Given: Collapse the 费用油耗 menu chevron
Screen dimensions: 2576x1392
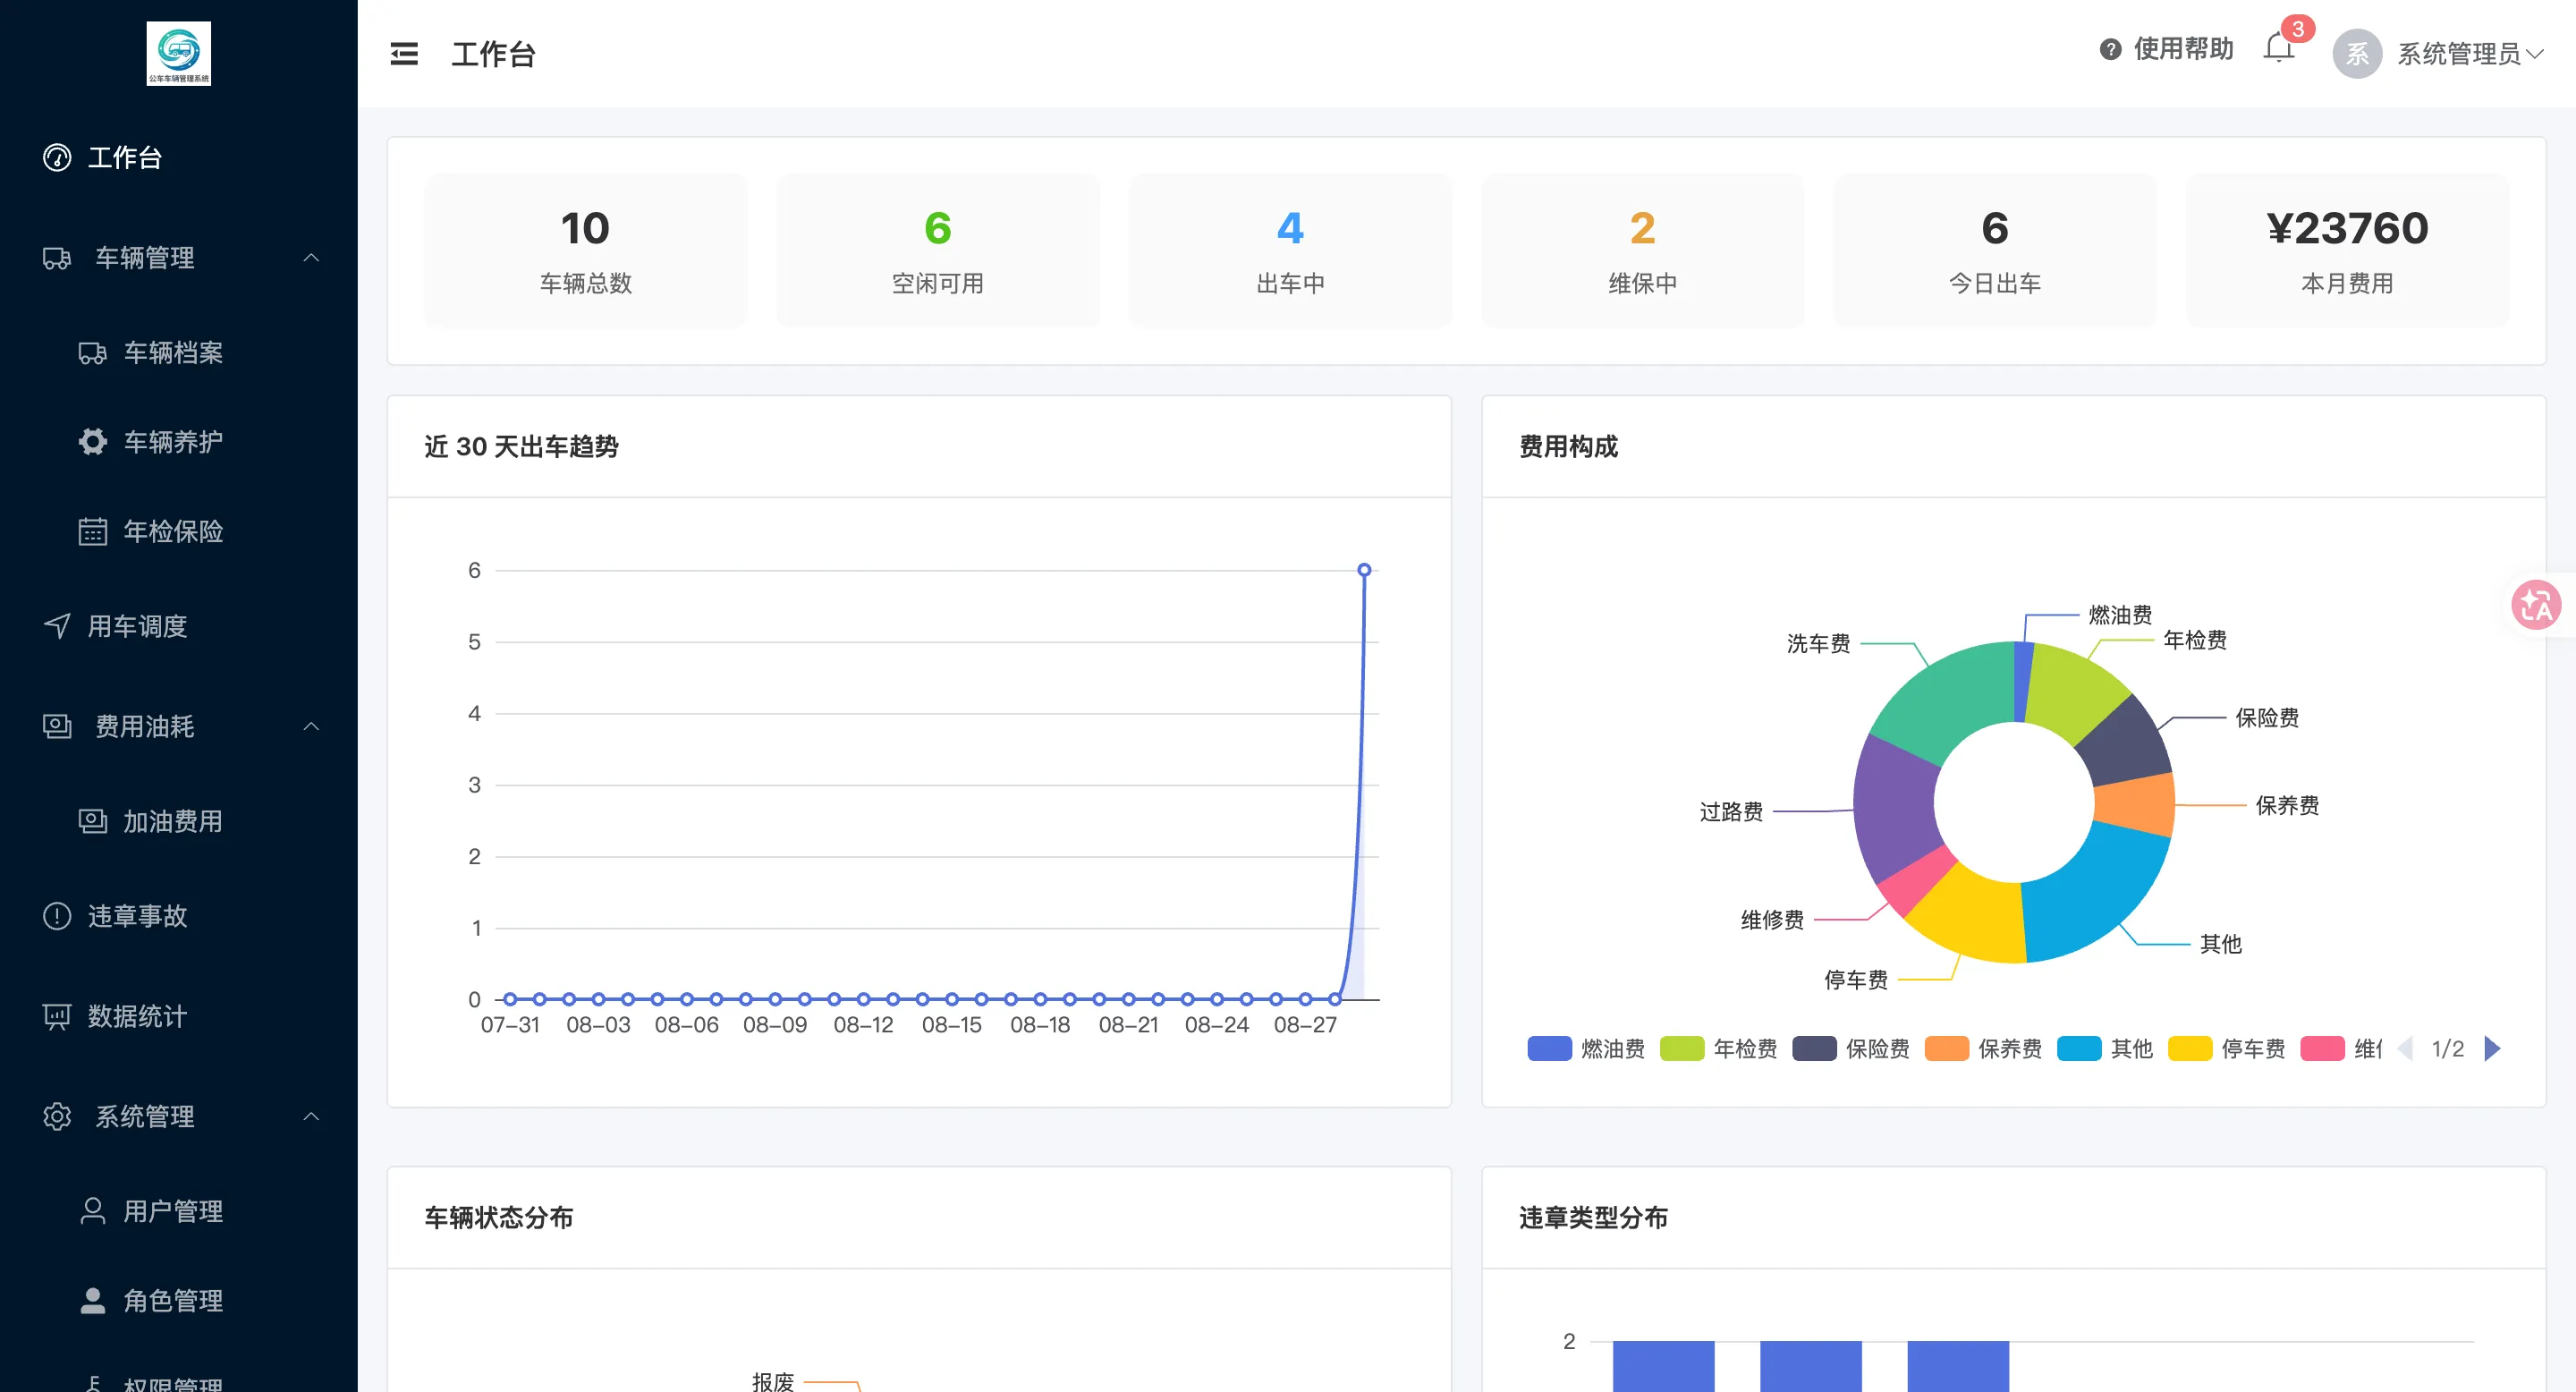Looking at the screenshot, I should (x=311, y=726).
